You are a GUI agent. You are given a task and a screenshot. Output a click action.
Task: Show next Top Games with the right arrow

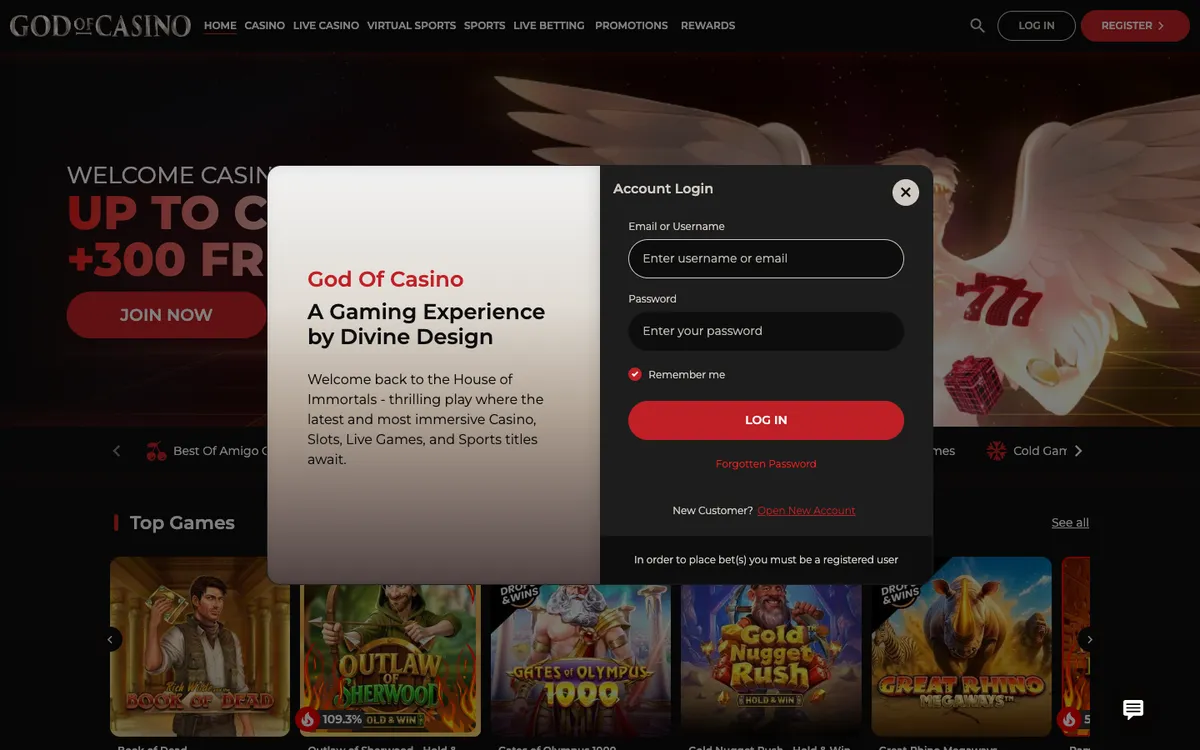click(1090, 639)
